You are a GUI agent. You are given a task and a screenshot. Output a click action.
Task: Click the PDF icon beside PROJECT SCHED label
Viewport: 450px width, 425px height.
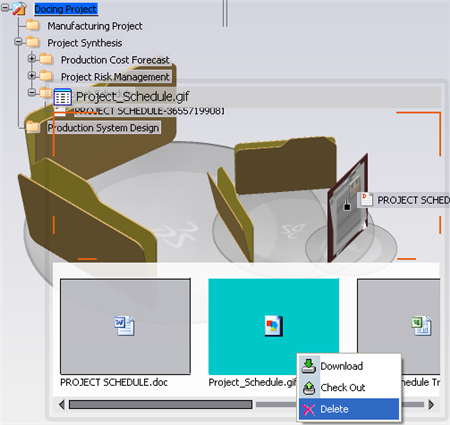(x=366, y=200)
